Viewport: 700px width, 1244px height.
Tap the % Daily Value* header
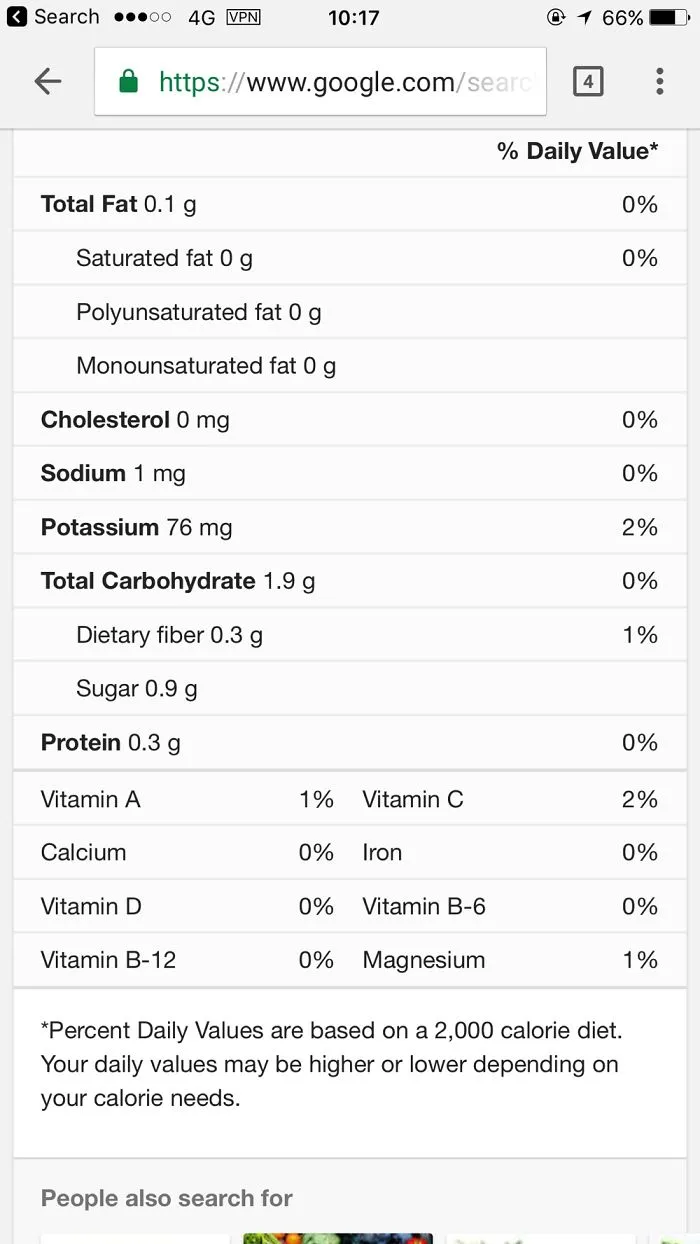point(578,151)
